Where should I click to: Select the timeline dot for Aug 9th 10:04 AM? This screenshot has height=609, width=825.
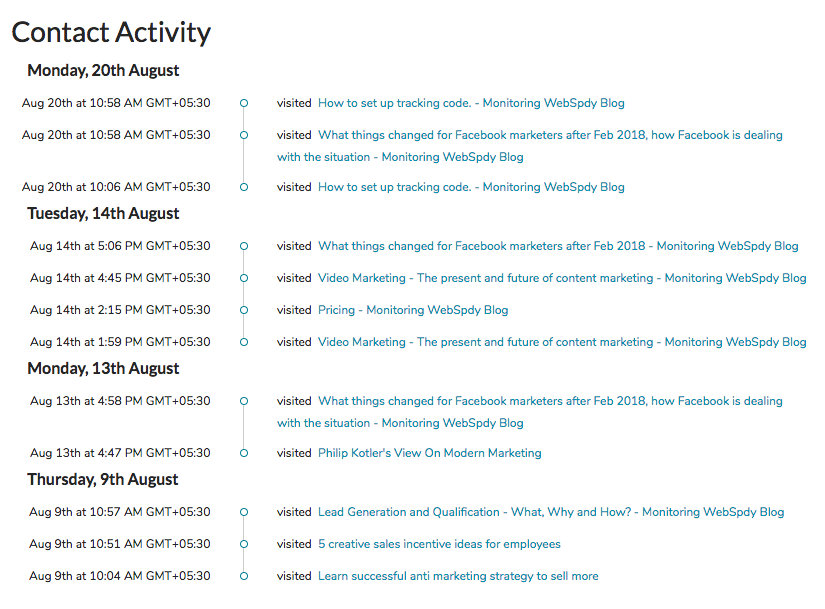tap(244, 576)
